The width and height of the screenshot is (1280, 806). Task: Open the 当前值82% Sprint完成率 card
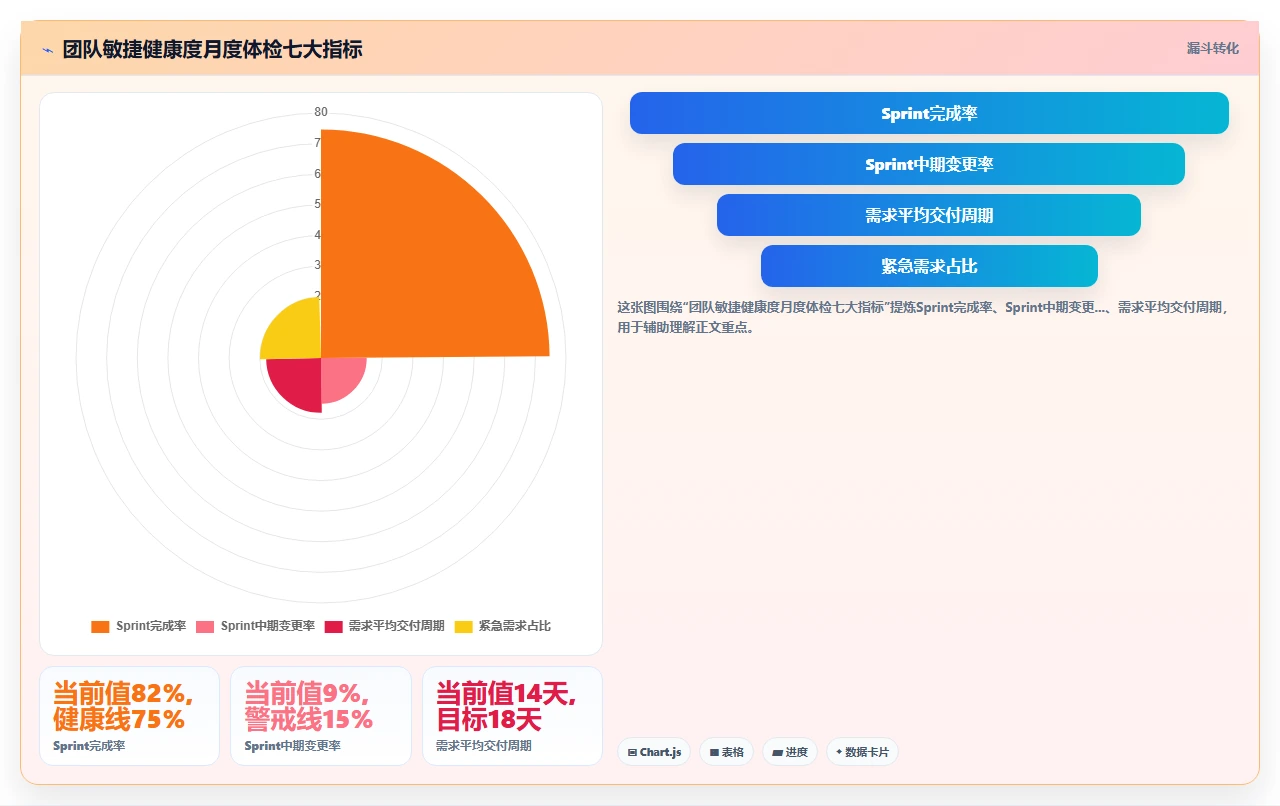tap(129, 716)
